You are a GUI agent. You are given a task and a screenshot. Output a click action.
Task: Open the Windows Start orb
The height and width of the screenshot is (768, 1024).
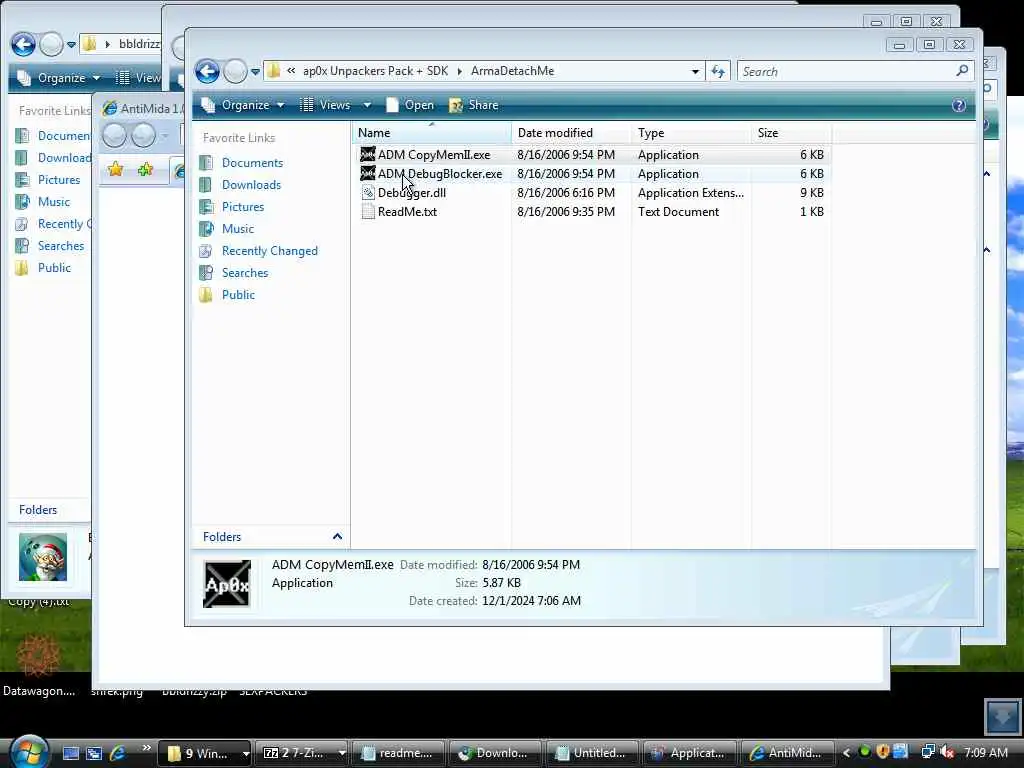pyautogui.click(x=29, y=752)
